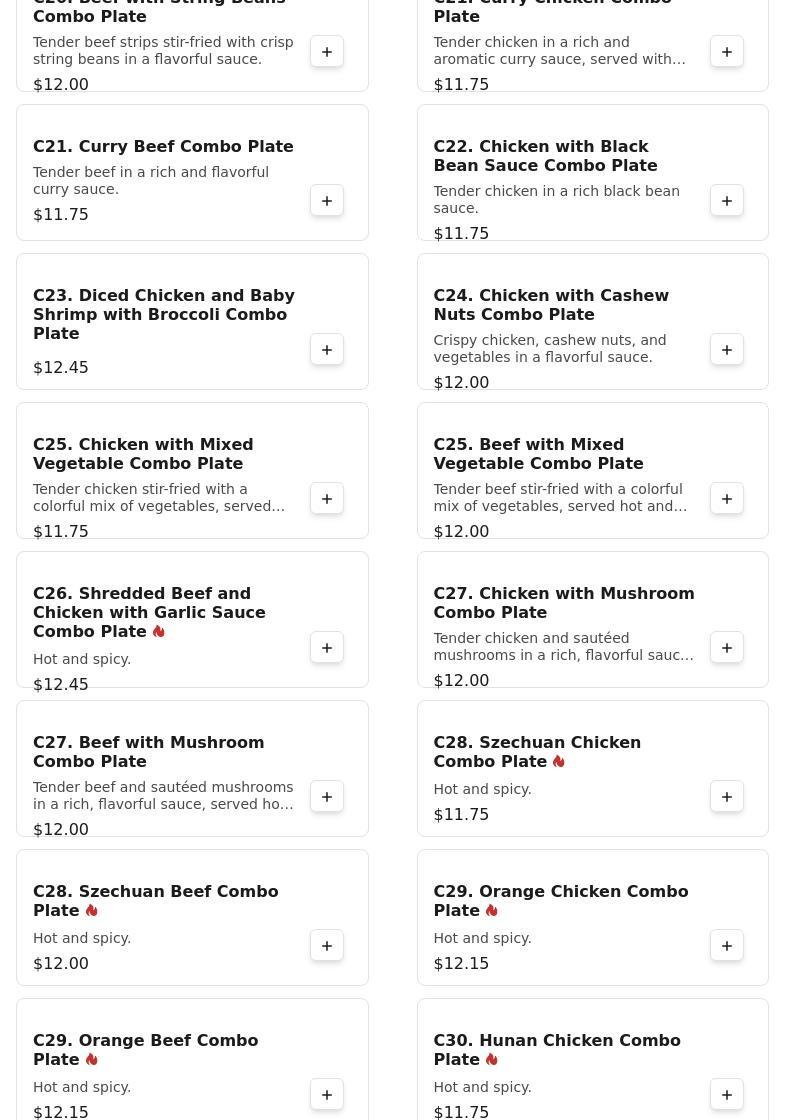Add C22 Chicken with Black Bean Sauce
Viewport: 785px width, 1120px height.
727,201
